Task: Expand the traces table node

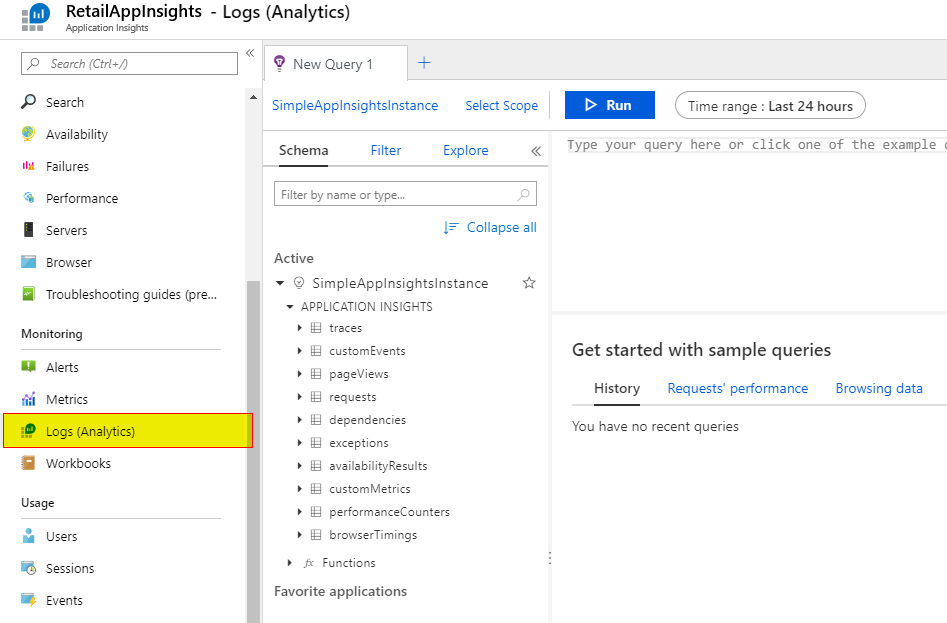Action: (x=299, y=327)
